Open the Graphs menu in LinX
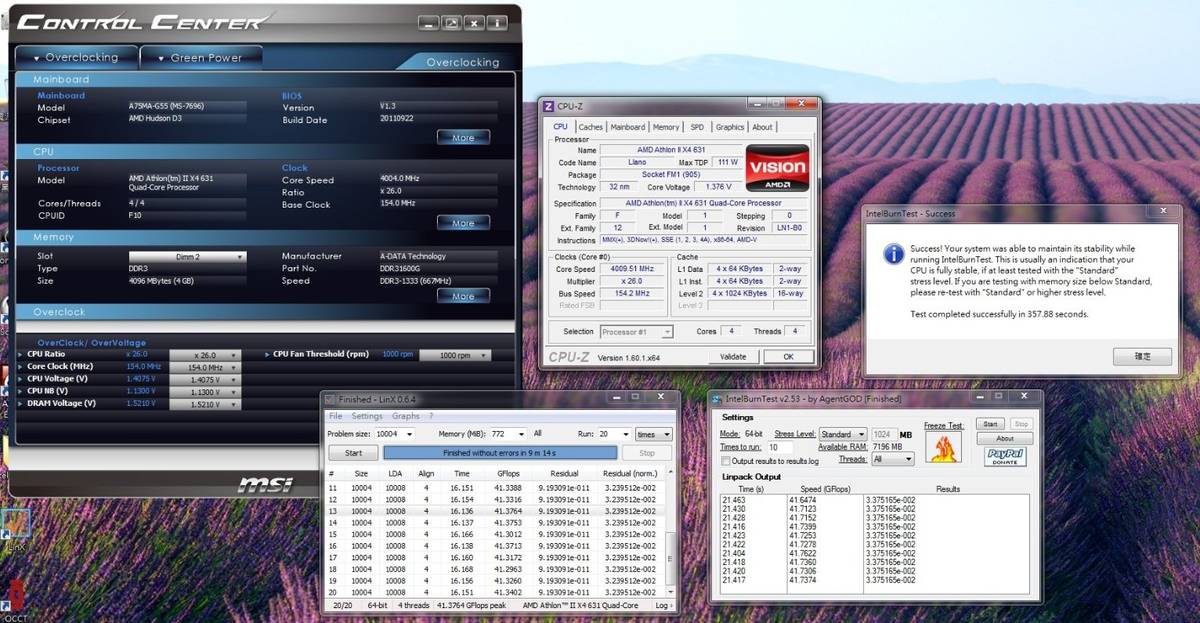This screenshot has height=623, width=1200. [x=406, y=416]
